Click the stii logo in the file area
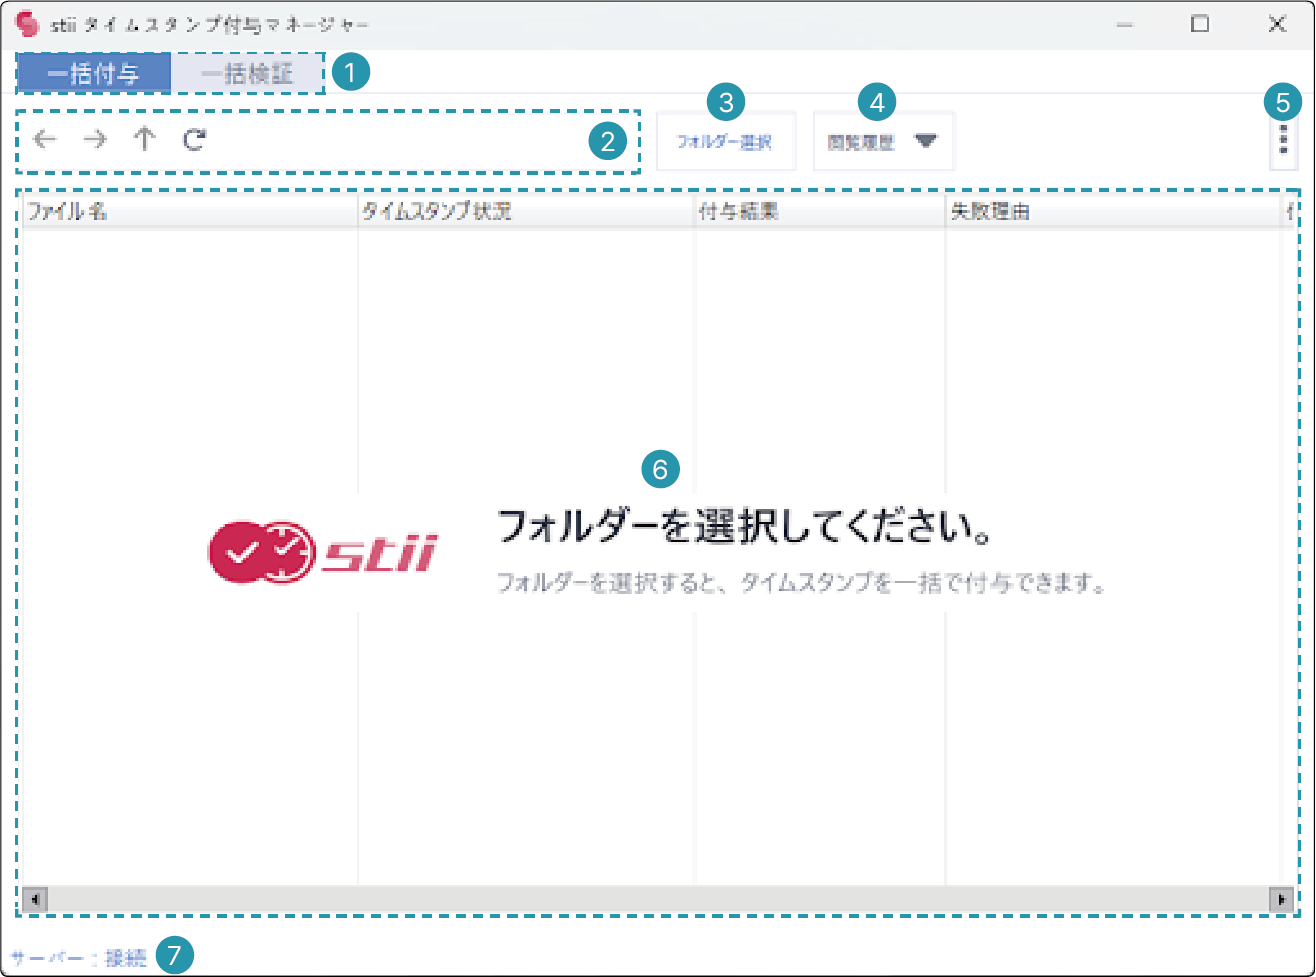1316x977 pixels. 323,552
